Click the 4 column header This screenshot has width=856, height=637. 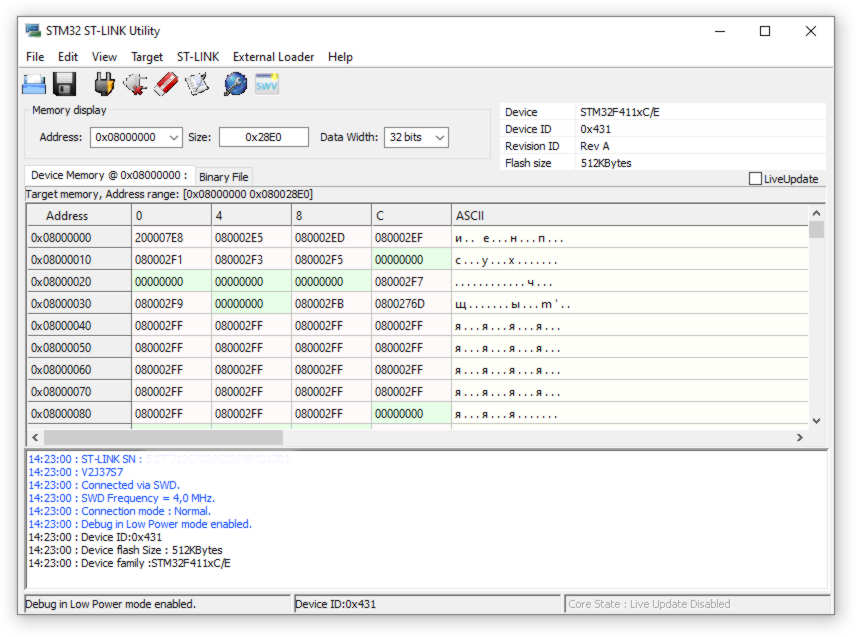click(251, 216)
